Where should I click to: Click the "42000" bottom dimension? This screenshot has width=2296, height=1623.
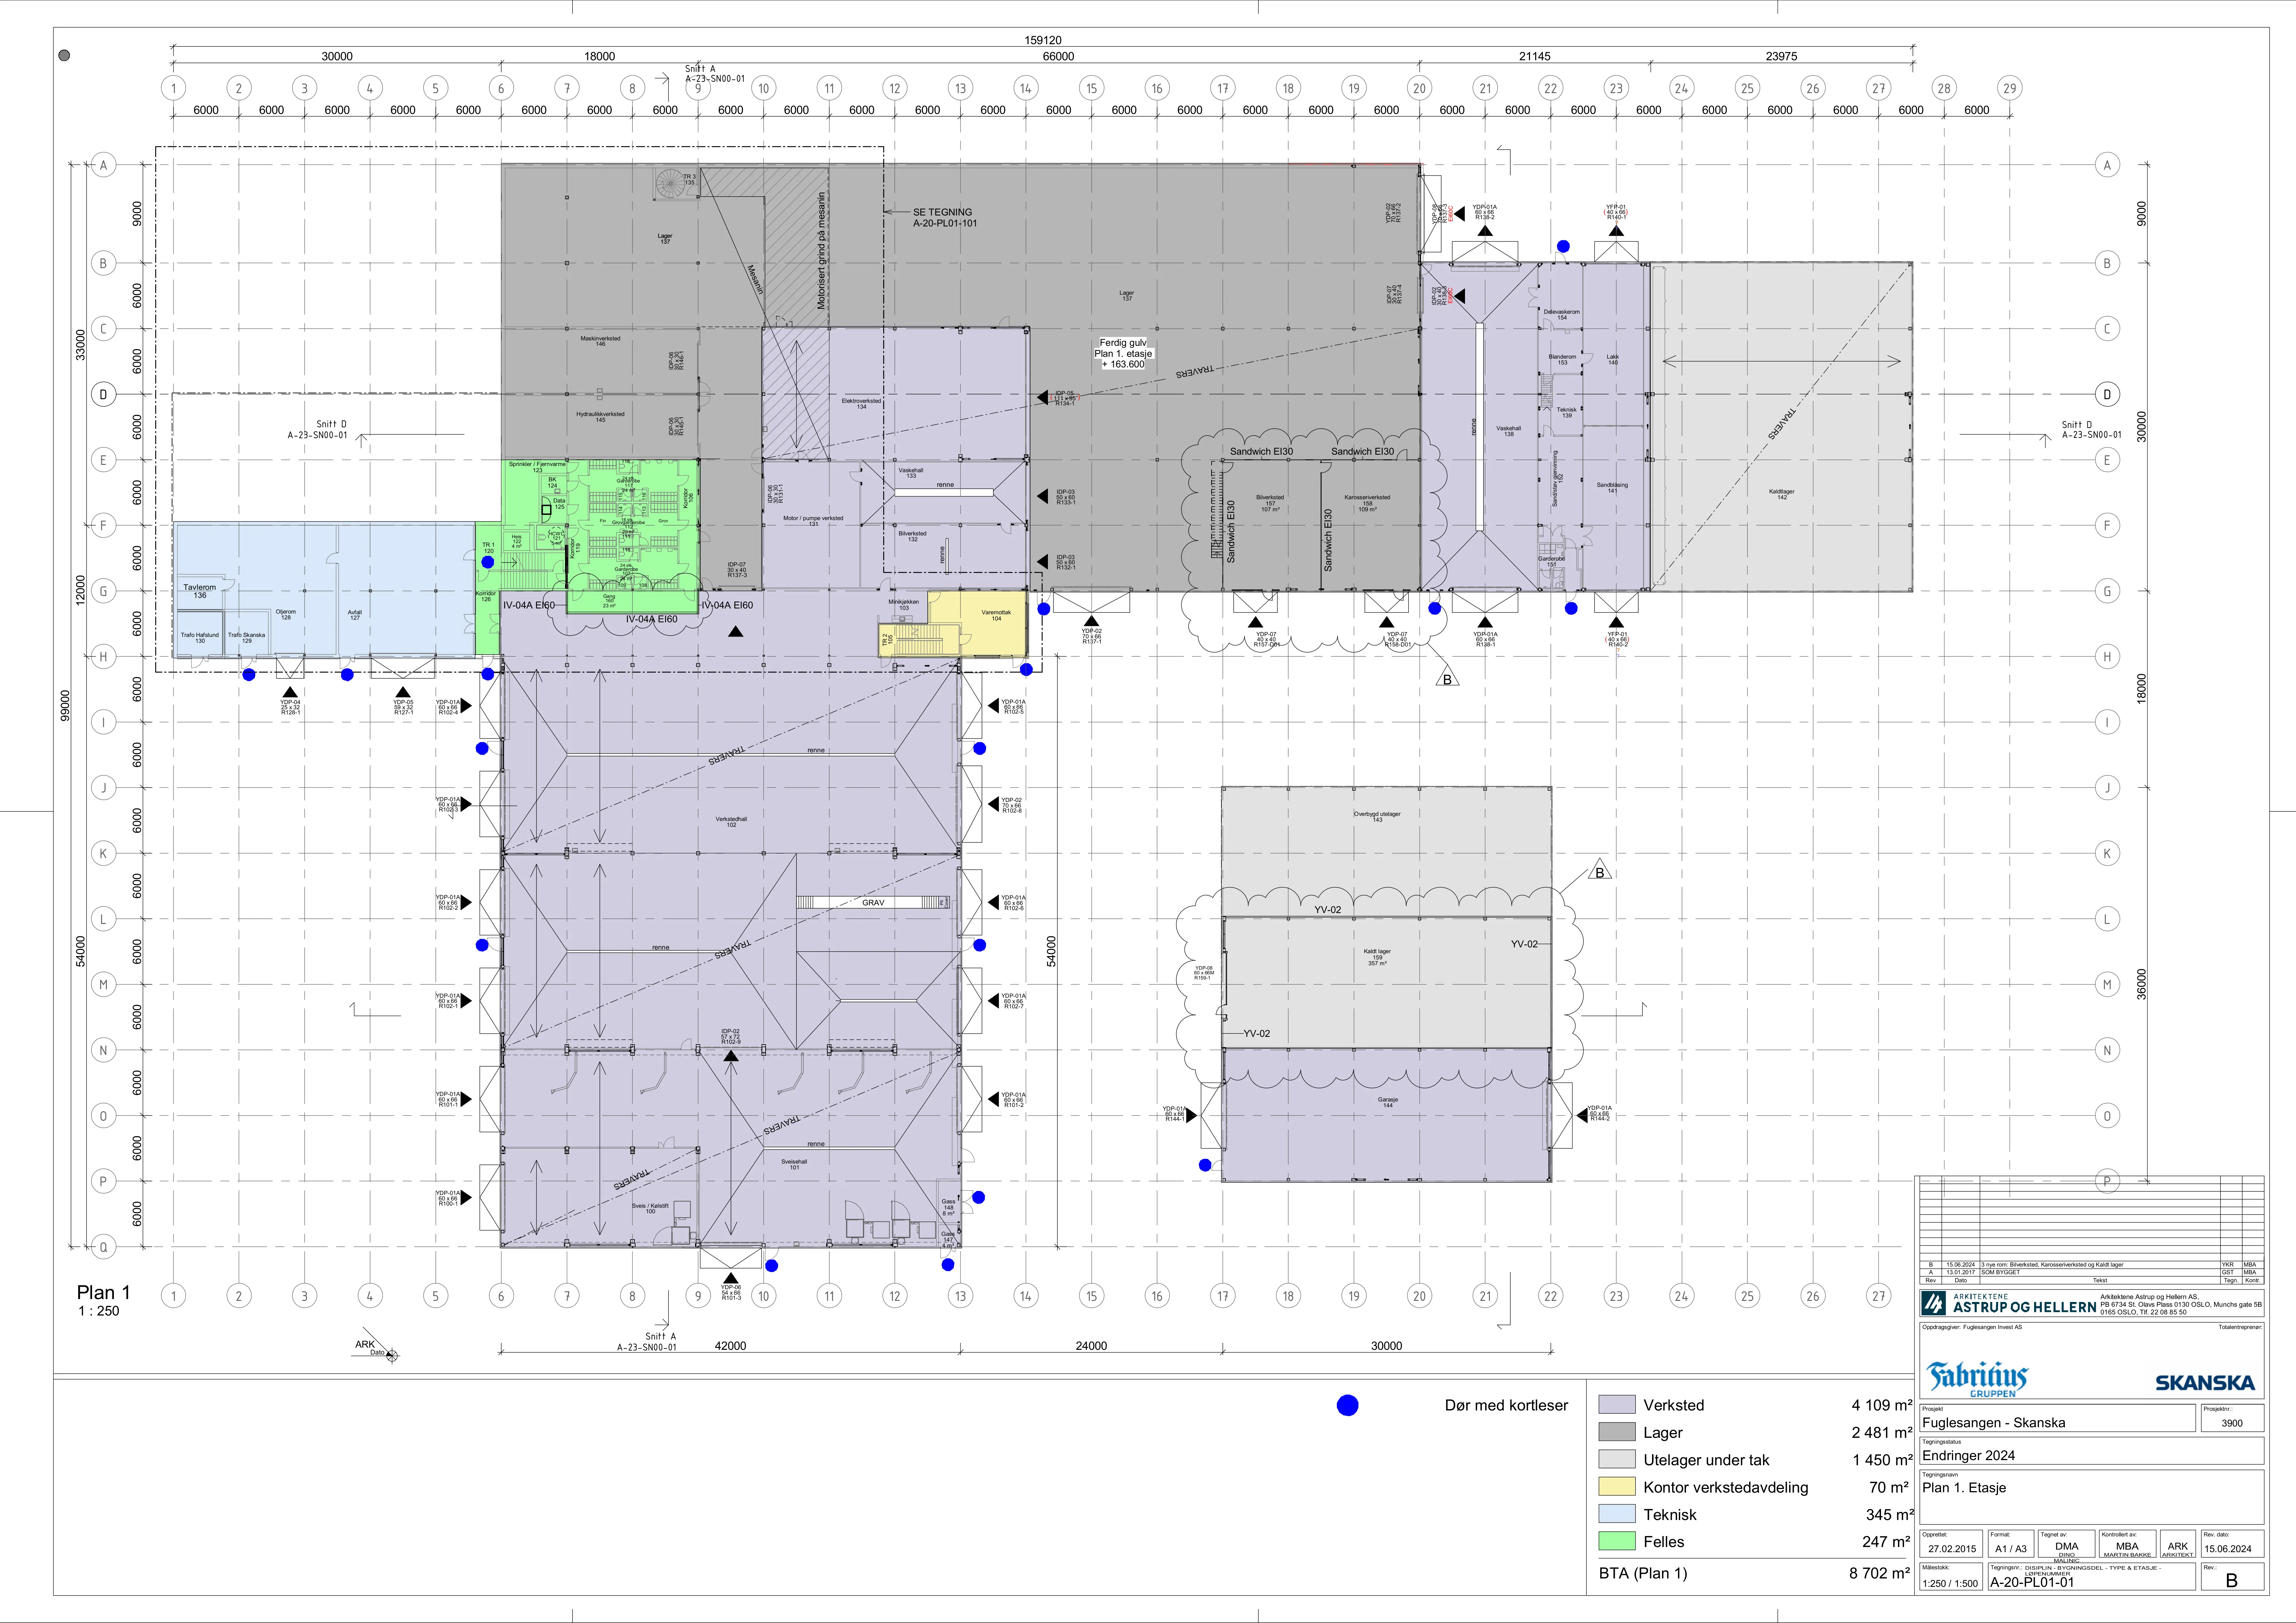click(x=730, y=1346)
